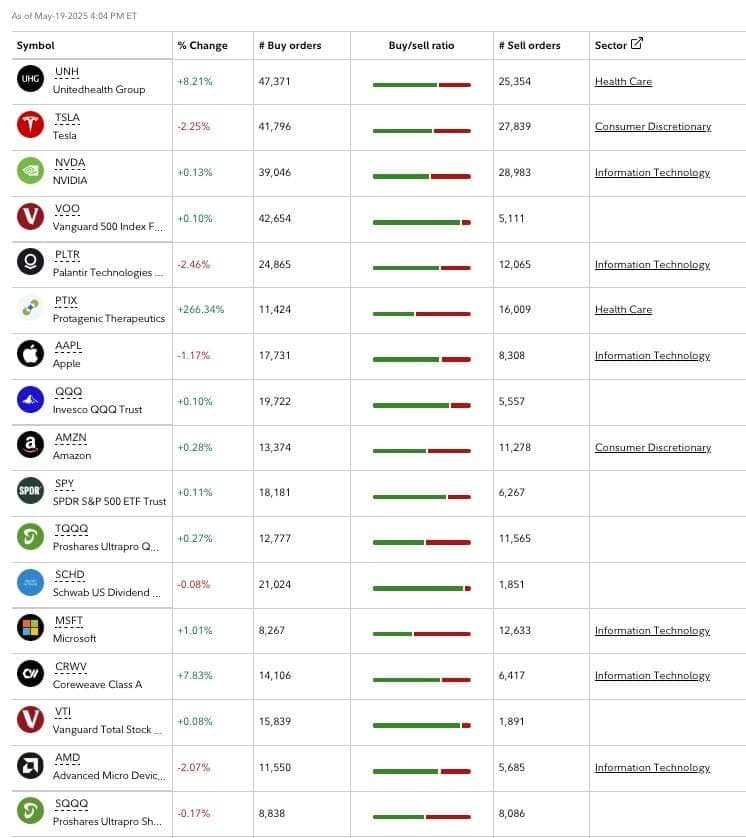
Task: Click the QQQ ticker symbol
Action: tap(68, 392)
